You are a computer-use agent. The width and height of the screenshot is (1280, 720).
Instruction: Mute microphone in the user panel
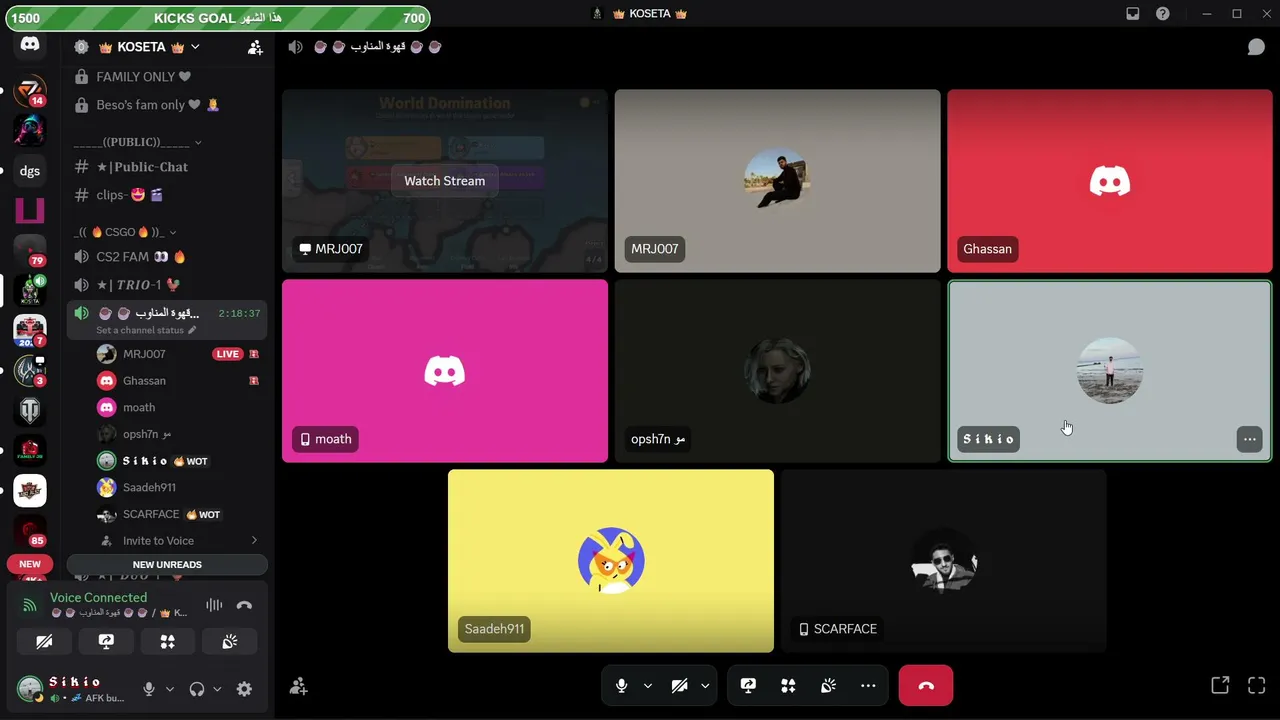(149, 689)
